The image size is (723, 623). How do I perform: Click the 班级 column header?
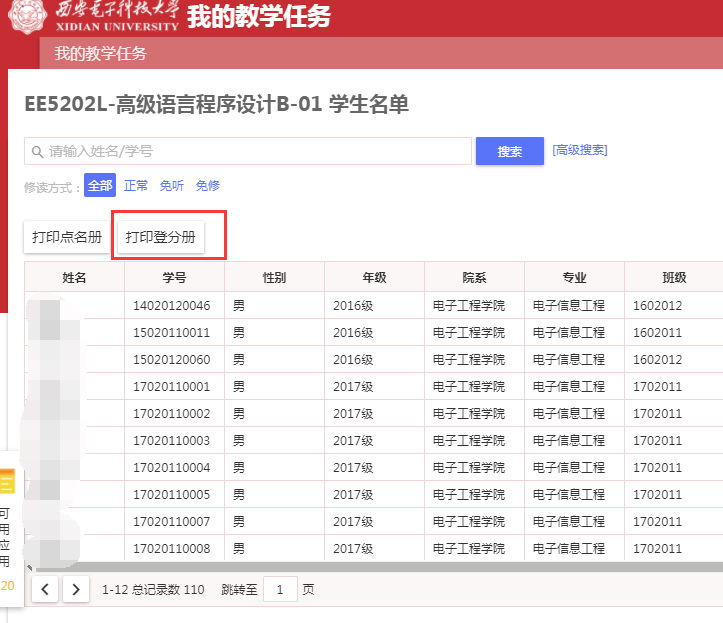click(x=672, y=277)
